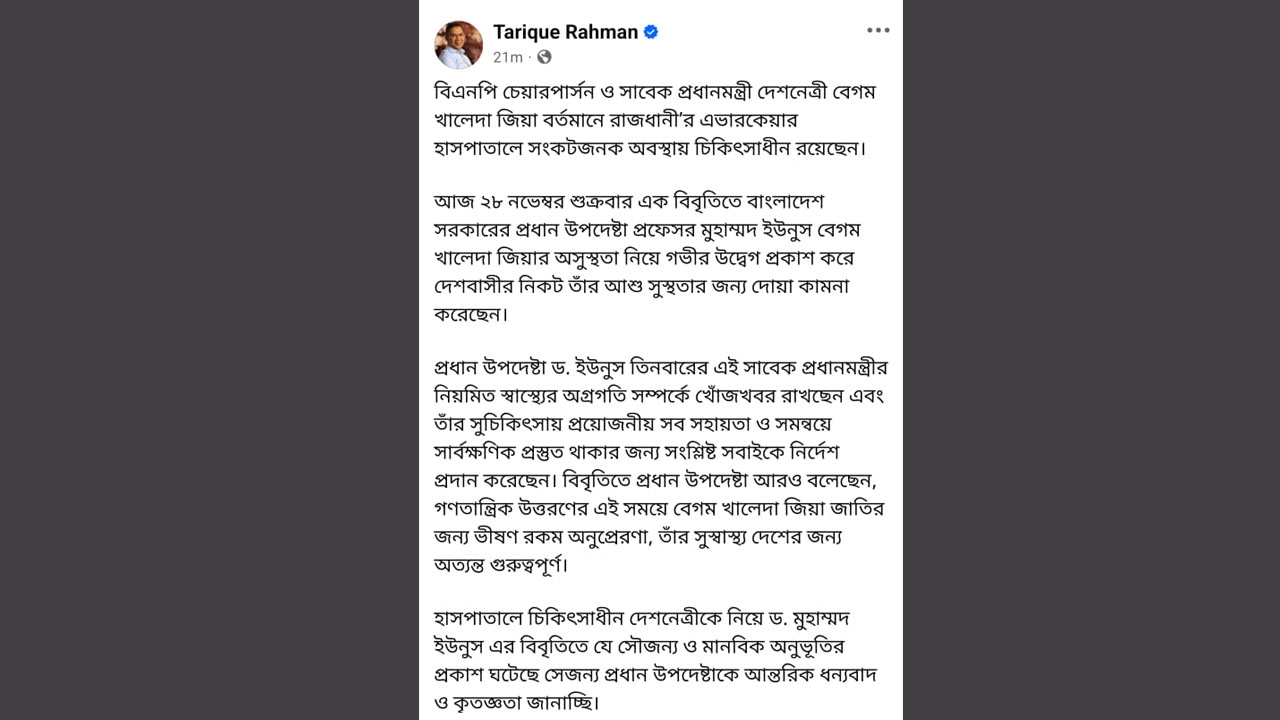Click the Tarique Rahman name link
Screen dimensions: 1280x720
[565, 32]
